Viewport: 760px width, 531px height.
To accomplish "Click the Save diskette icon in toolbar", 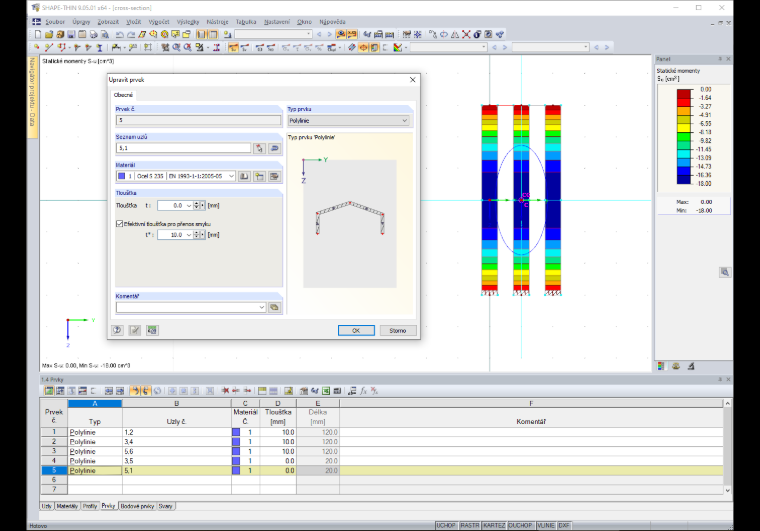I will (x=71, y=34).
